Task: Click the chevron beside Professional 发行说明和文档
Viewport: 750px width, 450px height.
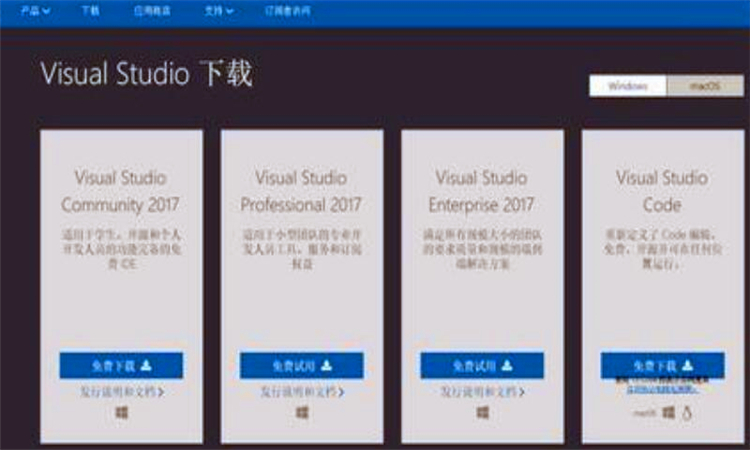Action: tap(341, 392)
